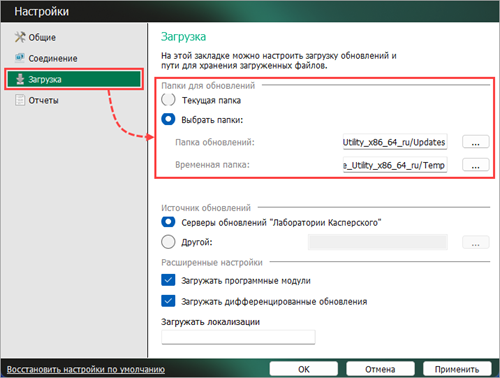500x378 pixels.
Task: Click the download icon beside Загрузка
Action: (x=20, y=79)
